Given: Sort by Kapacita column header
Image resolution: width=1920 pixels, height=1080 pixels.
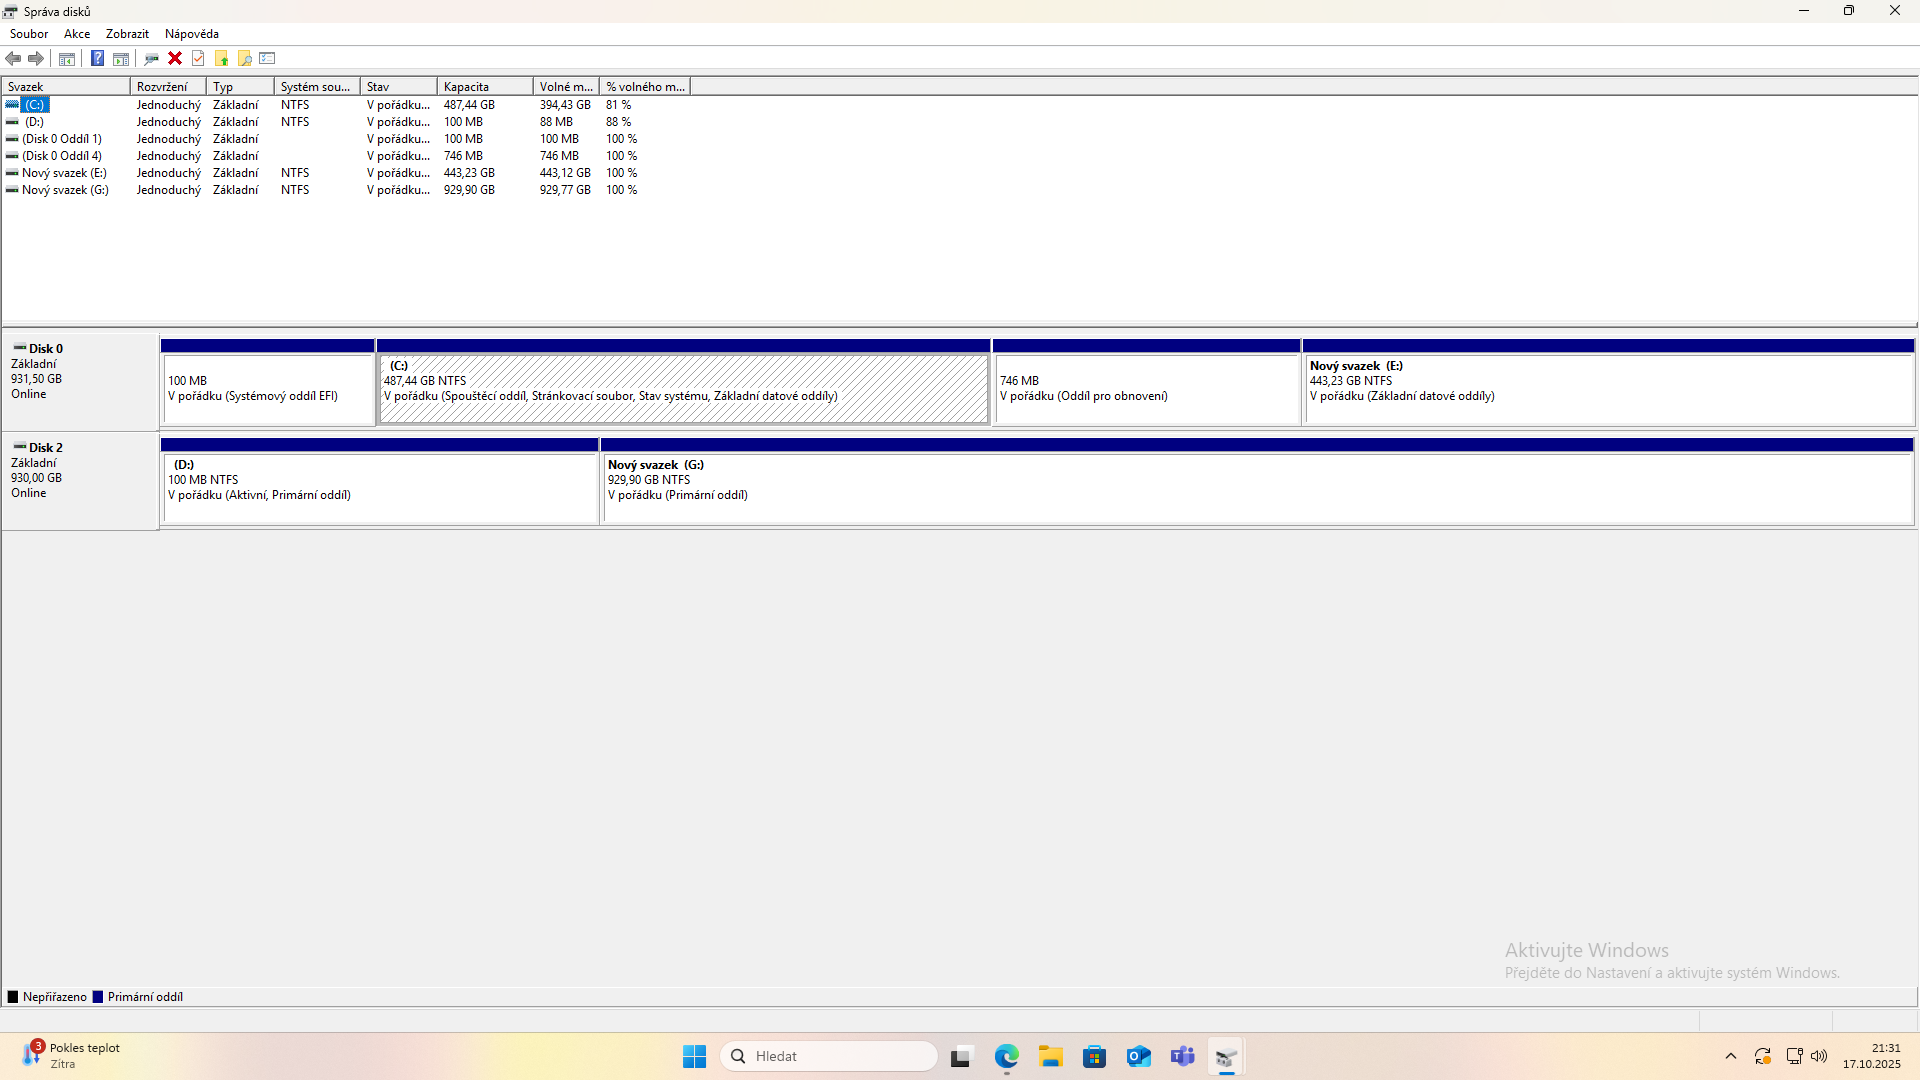Looking at the screenshot, I should pyautogui.click(x=484, y=87).
